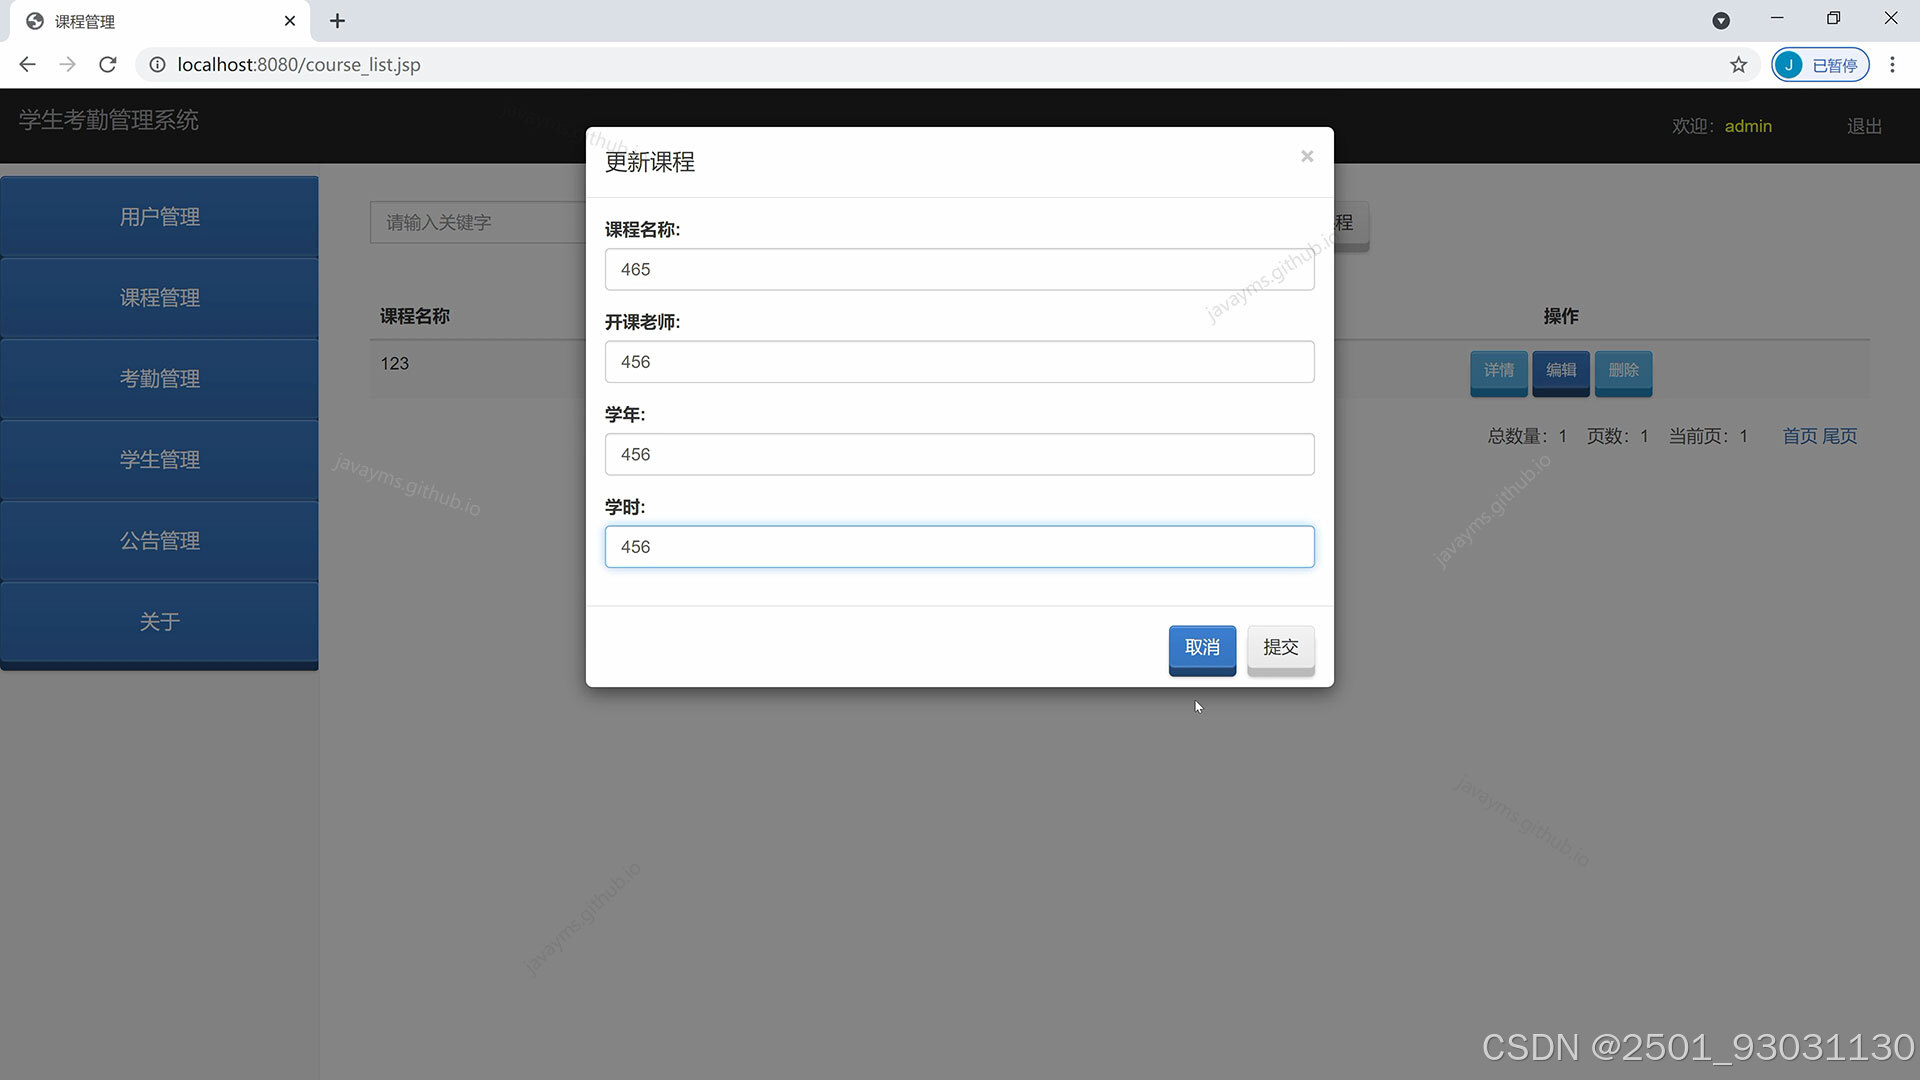Click the 课程名称 column header
Screen dimensions: 1920x1080
point(414,316)
